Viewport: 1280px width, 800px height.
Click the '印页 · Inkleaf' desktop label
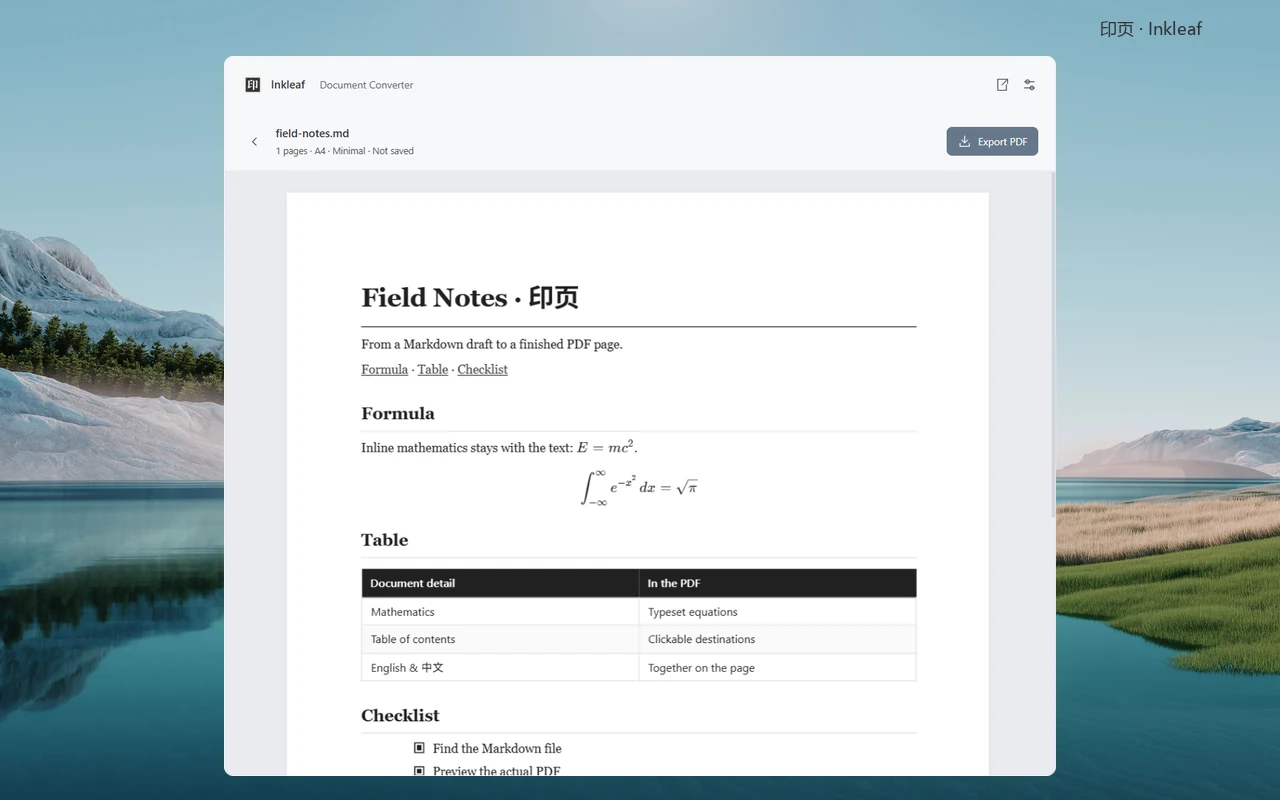coord(1151,29)
